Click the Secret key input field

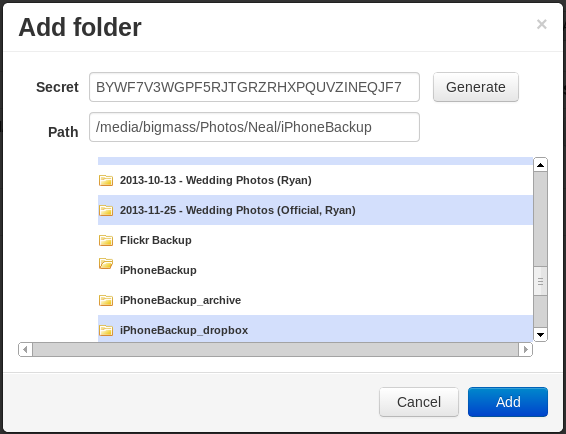coord(254,87)
